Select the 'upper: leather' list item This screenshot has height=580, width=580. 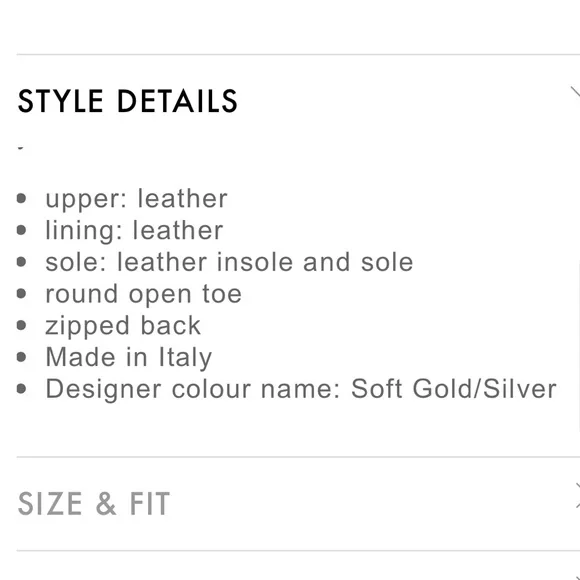coord(136,200)
